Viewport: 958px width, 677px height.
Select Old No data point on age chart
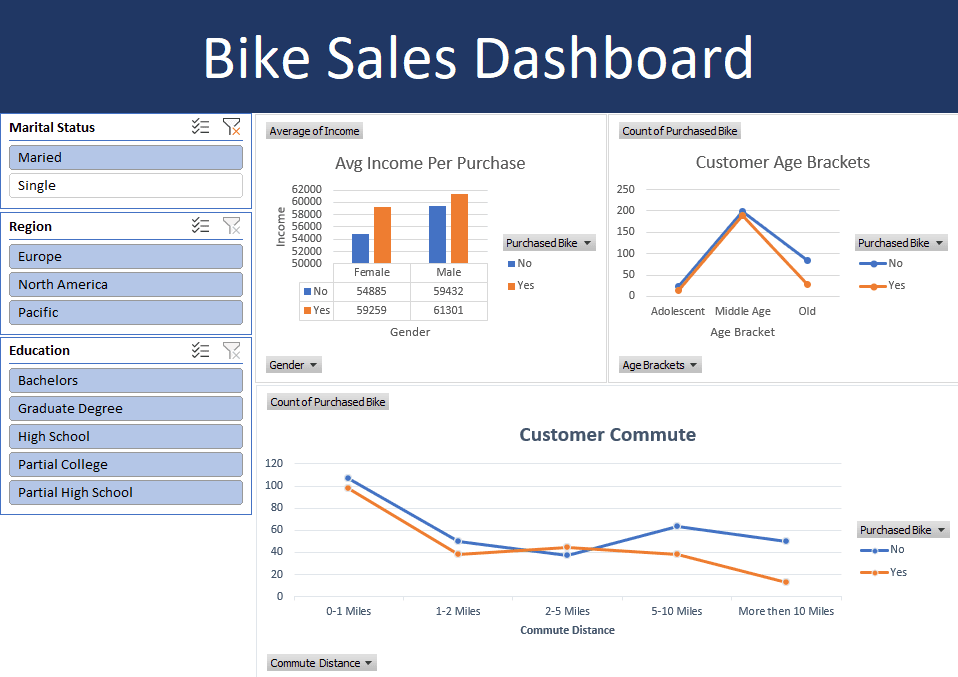807,260
